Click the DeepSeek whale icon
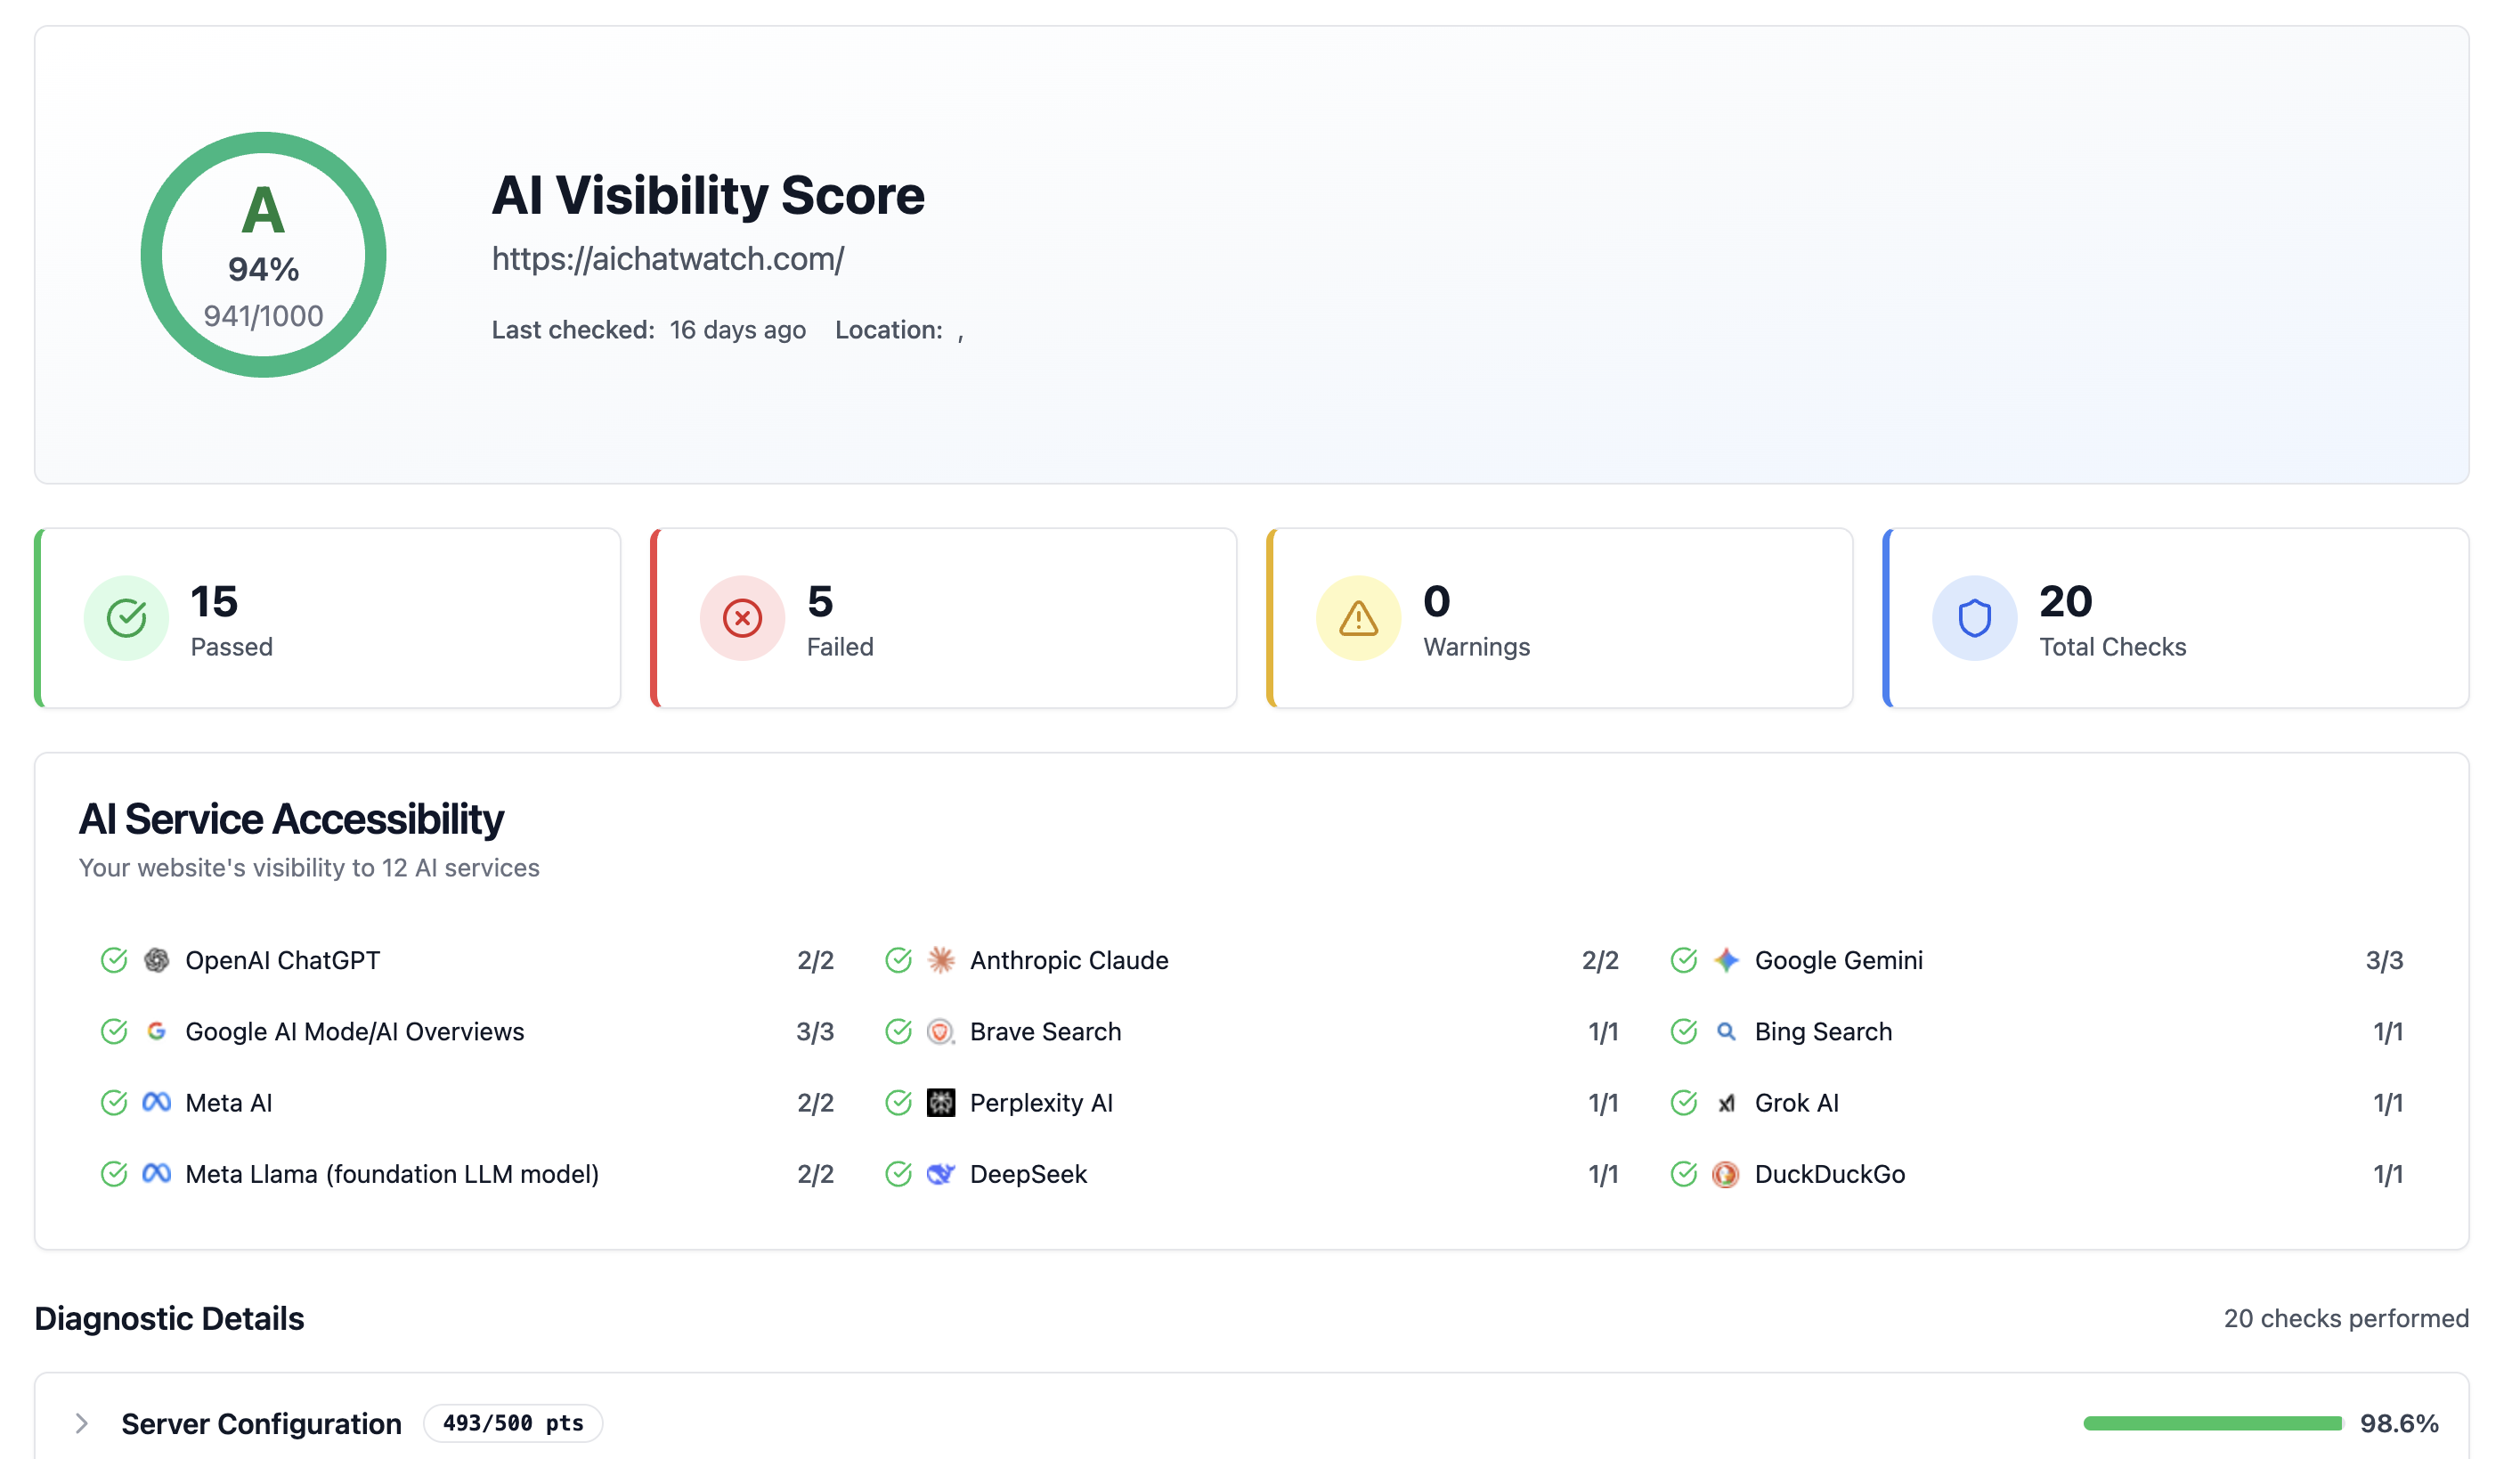This screenshot has width=2520, height=1459. [x=940, y=1174]
